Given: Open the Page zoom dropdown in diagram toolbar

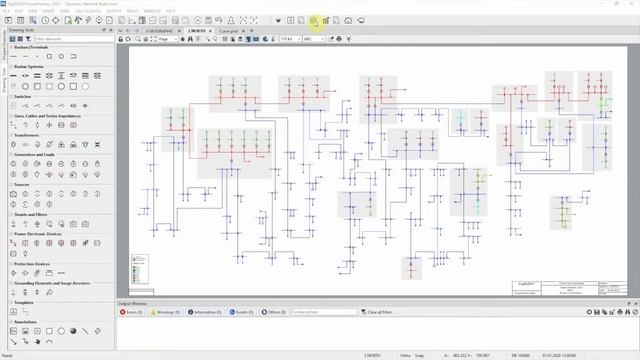Looking at the screenshot, I should pyautogui.click(x=168, y=39).
